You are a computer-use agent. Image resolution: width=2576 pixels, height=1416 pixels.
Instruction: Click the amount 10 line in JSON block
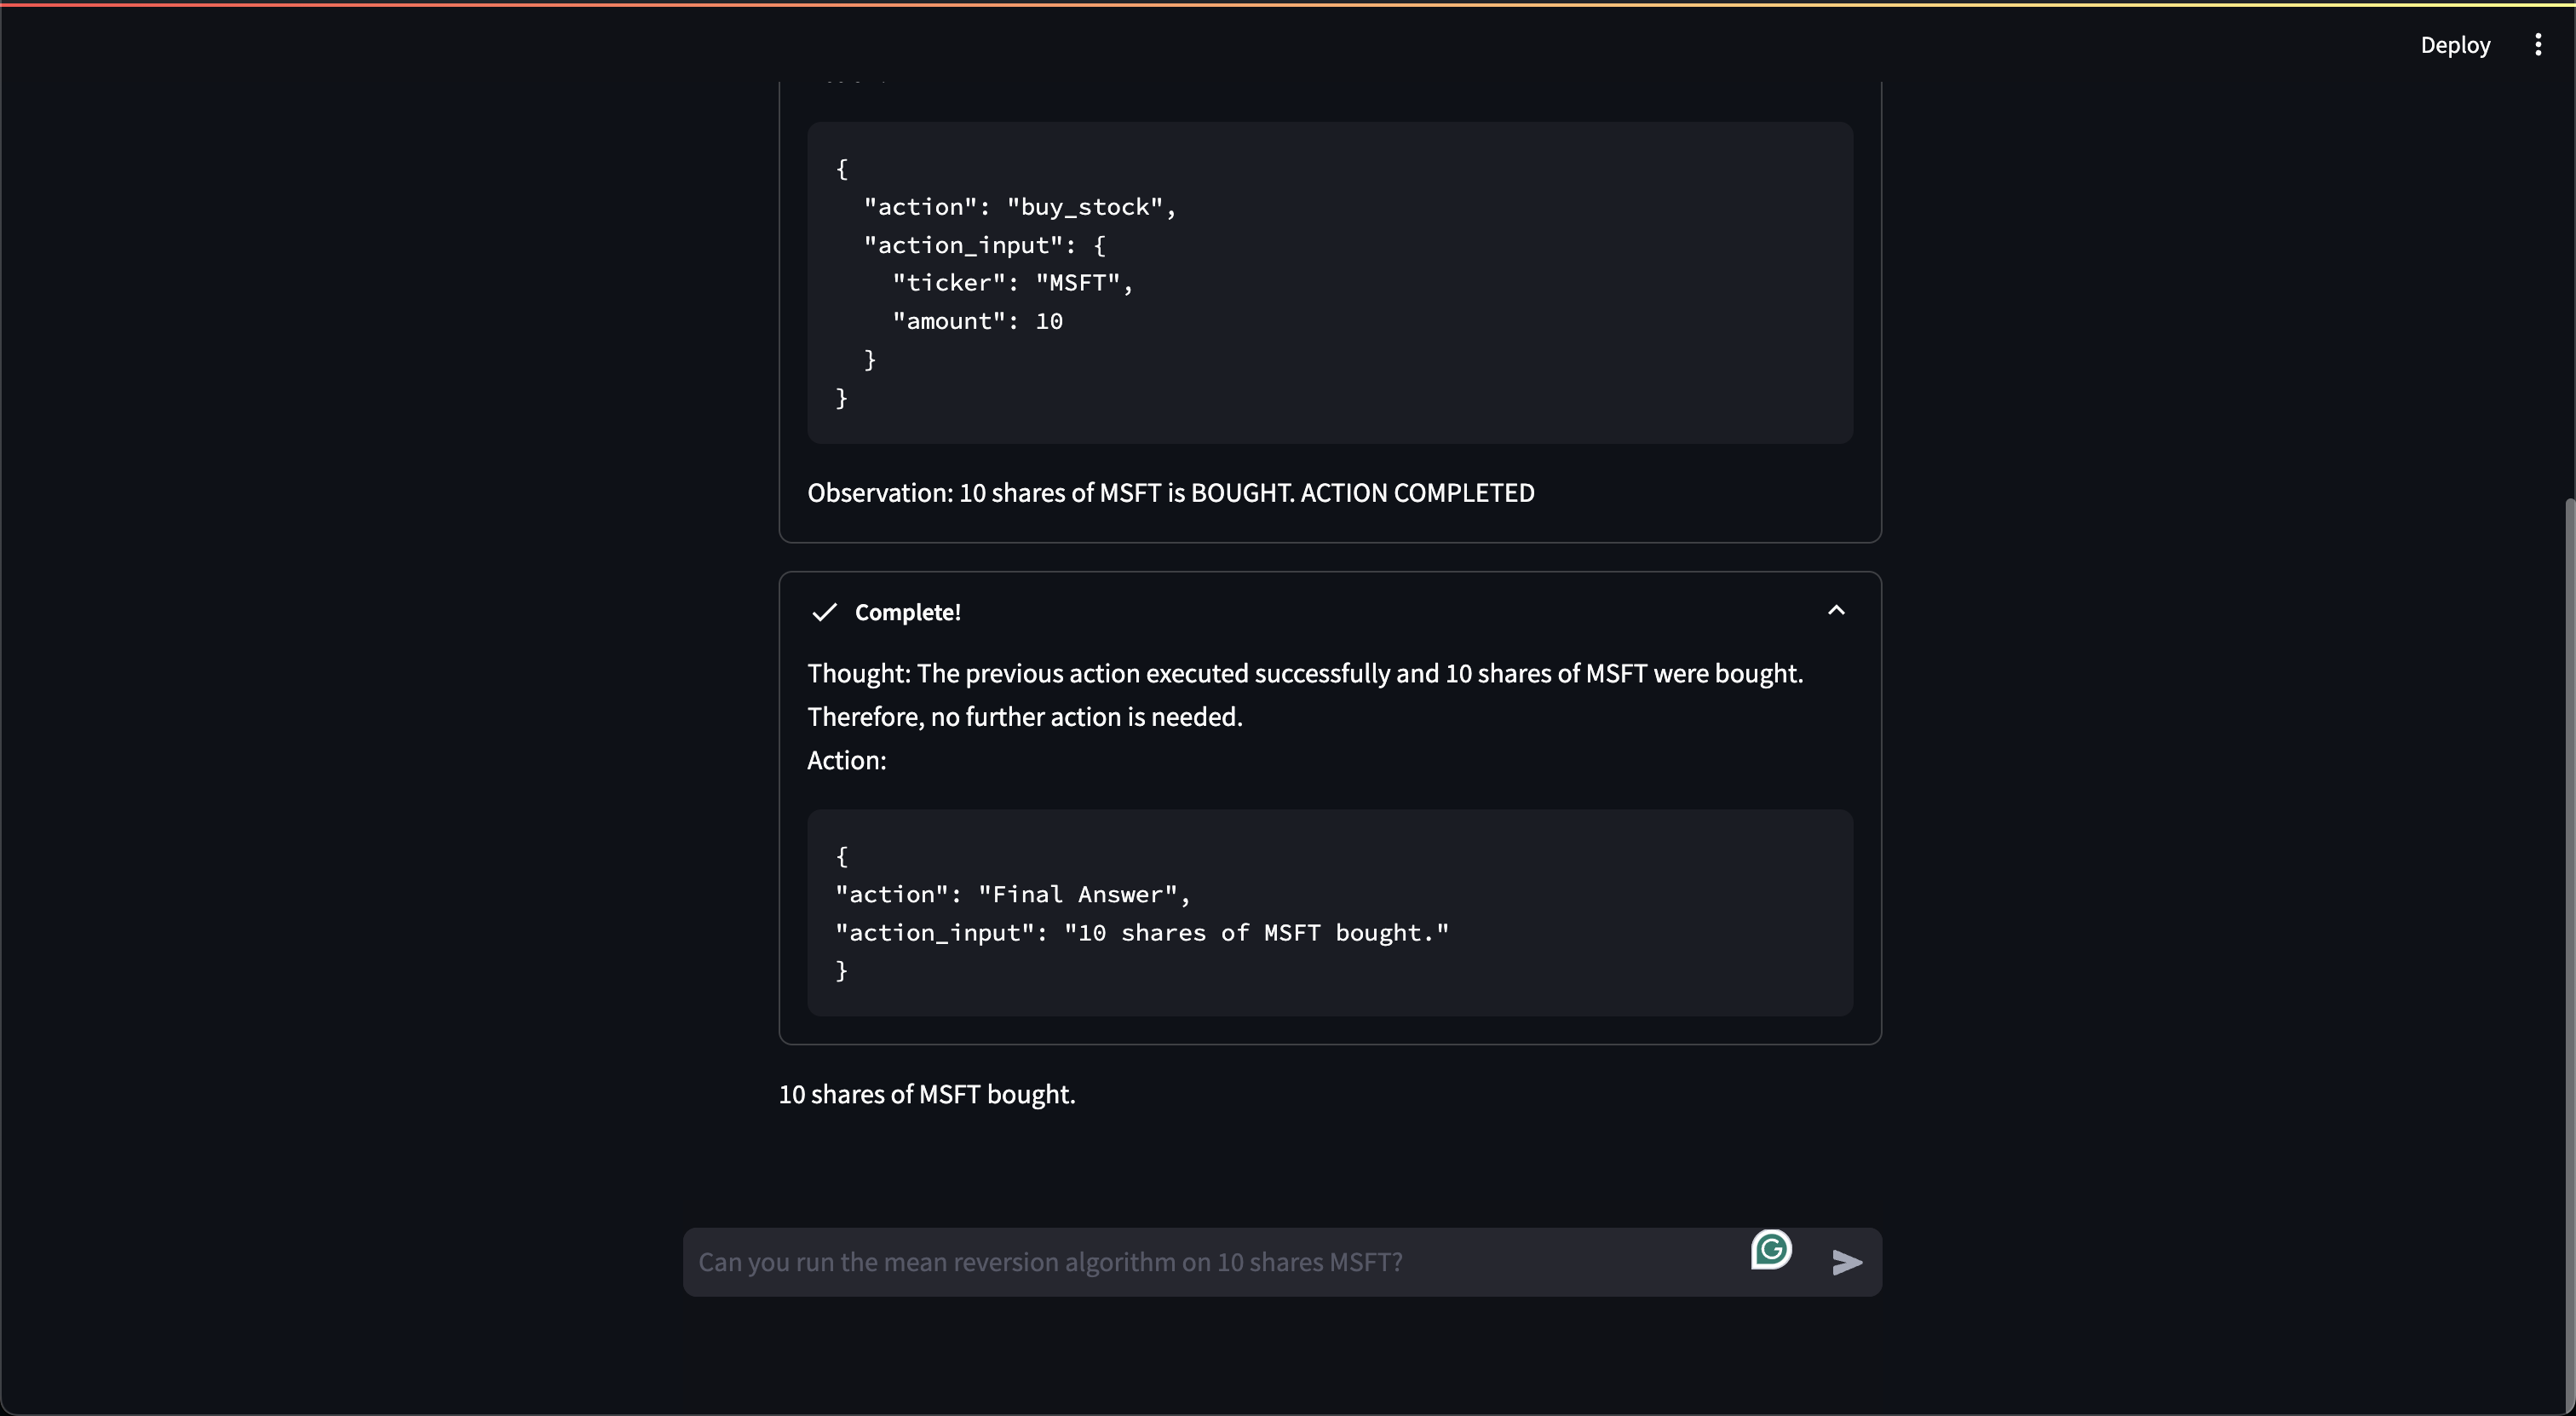(977, 321)
